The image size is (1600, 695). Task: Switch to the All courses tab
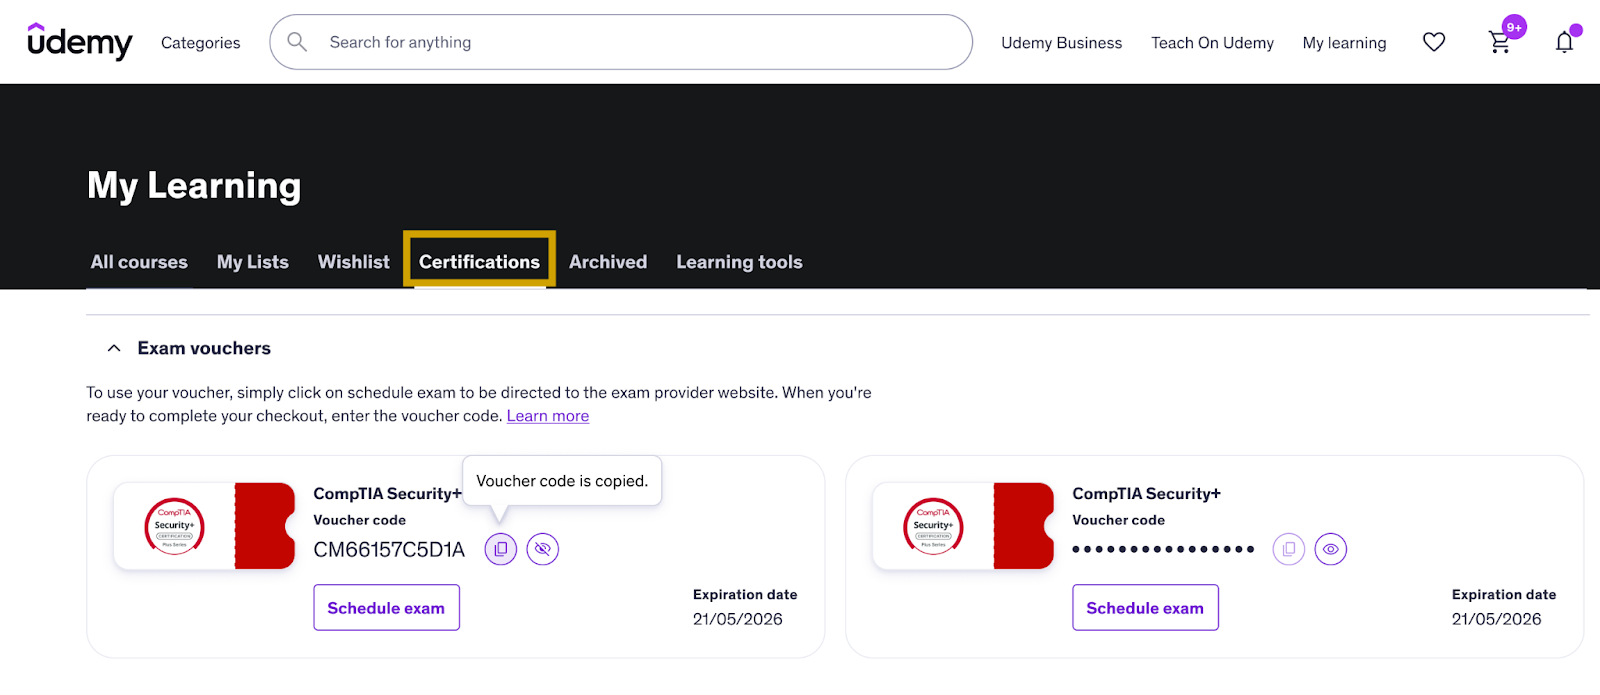point(139,262)
